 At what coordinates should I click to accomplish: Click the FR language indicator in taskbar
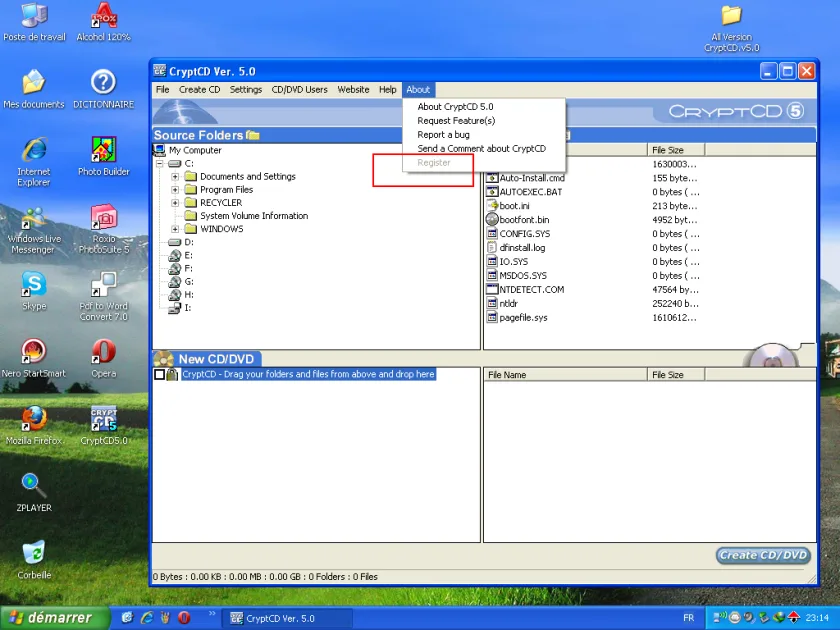click(x=688, y=618)
